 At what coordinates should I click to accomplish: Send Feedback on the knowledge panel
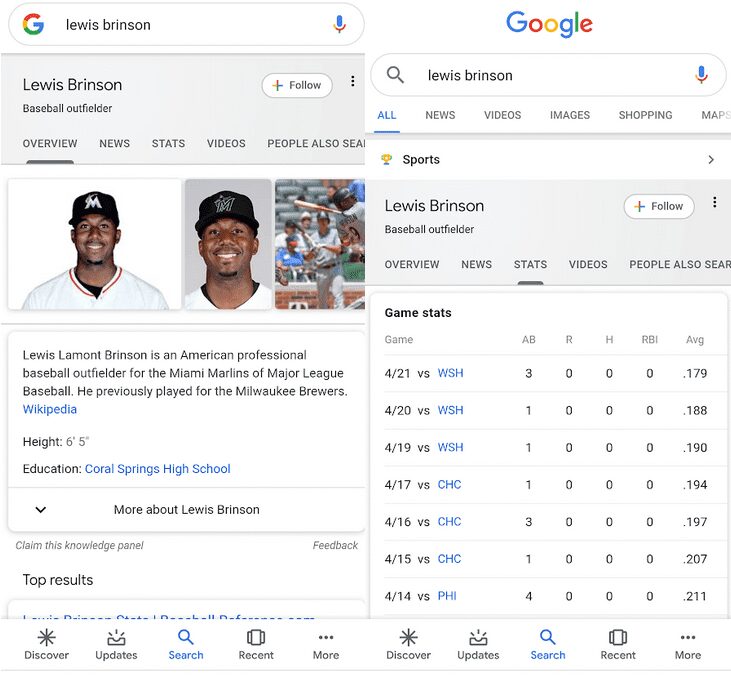(335, 546)
